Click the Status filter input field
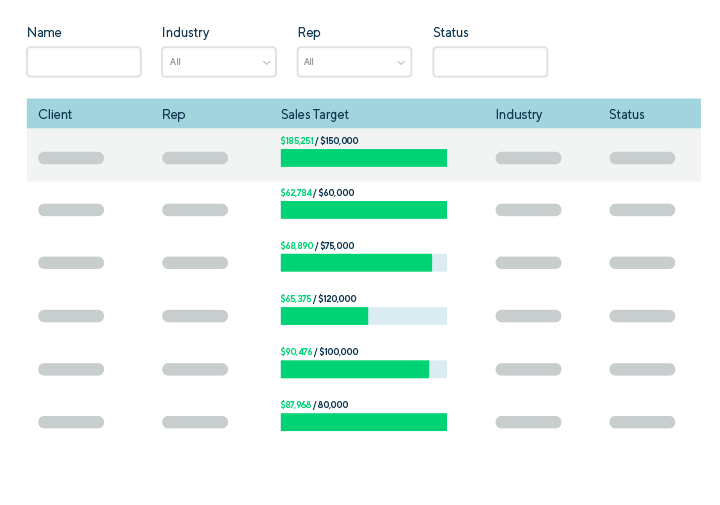Image resolution: width=720 pixels, height=505 pixels. click(490, 62)
